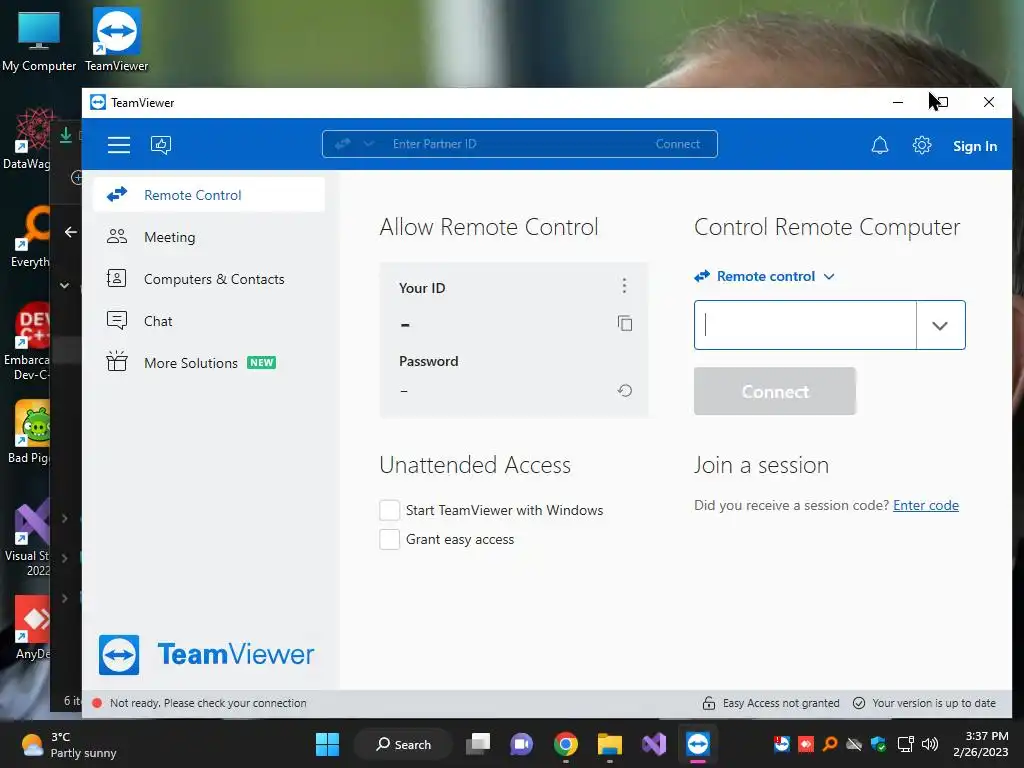1024x768 pixels.
Task: Open the clock showing 3:37 PM
Action: tap(980, 744)
